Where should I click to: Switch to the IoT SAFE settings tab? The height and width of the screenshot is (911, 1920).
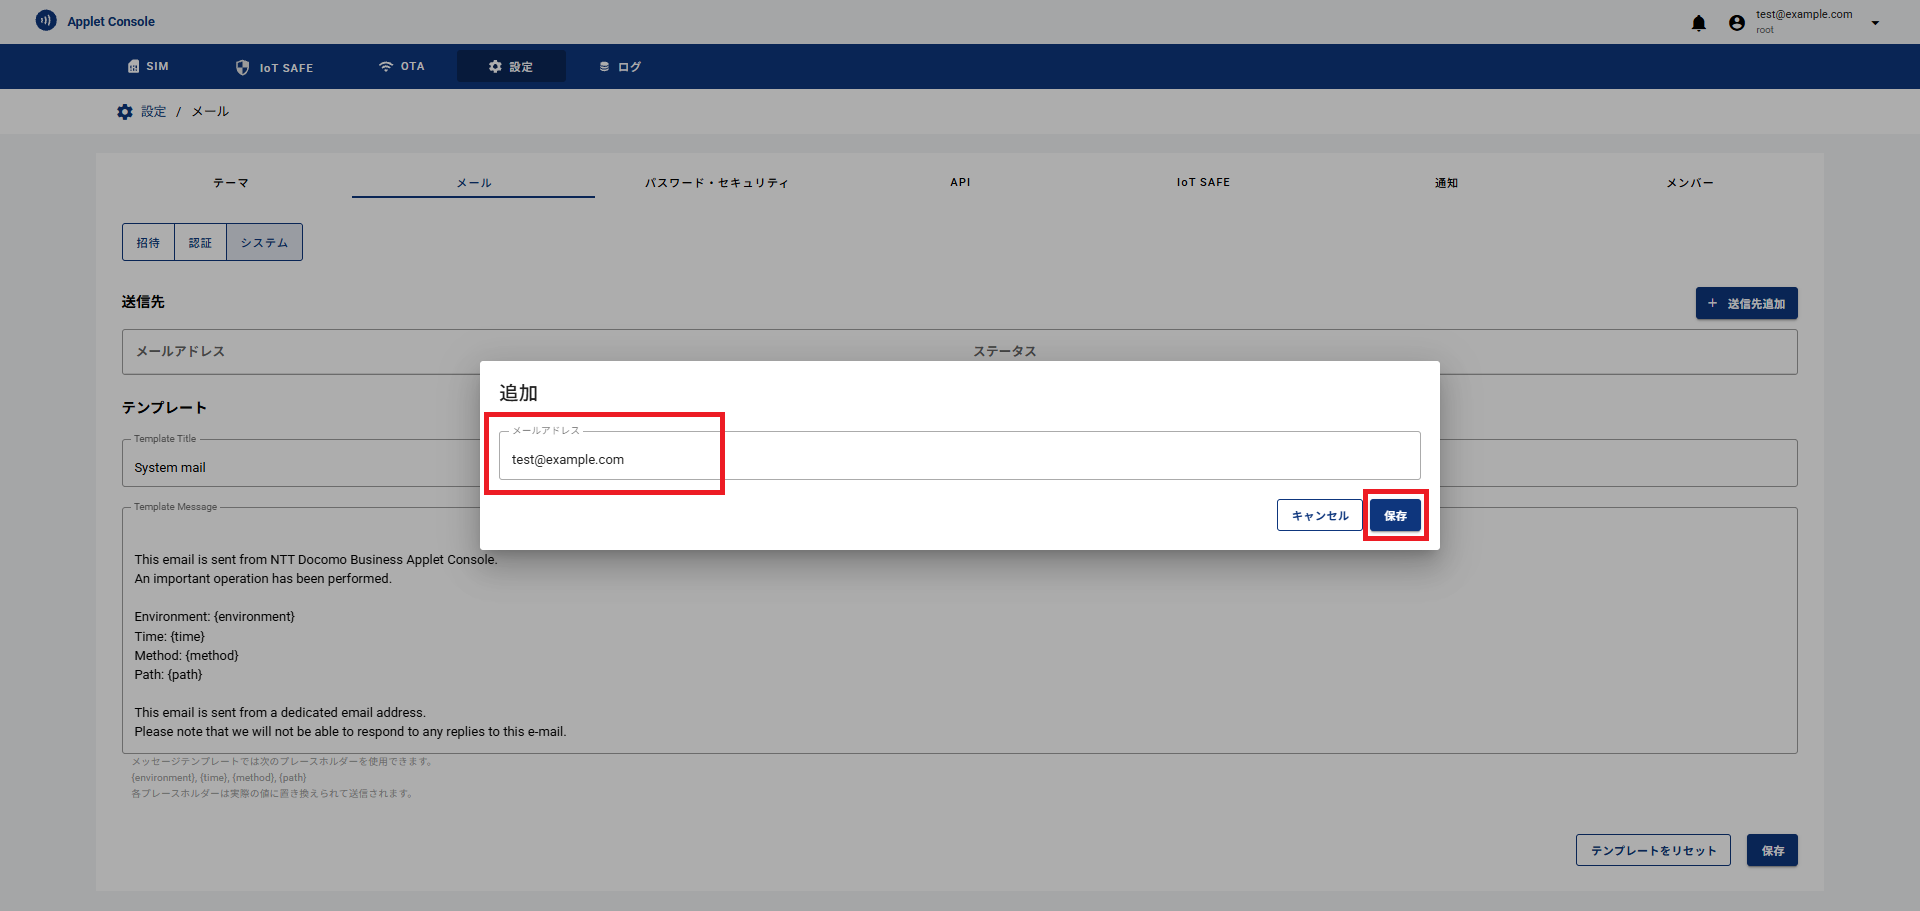[1203, 182]
